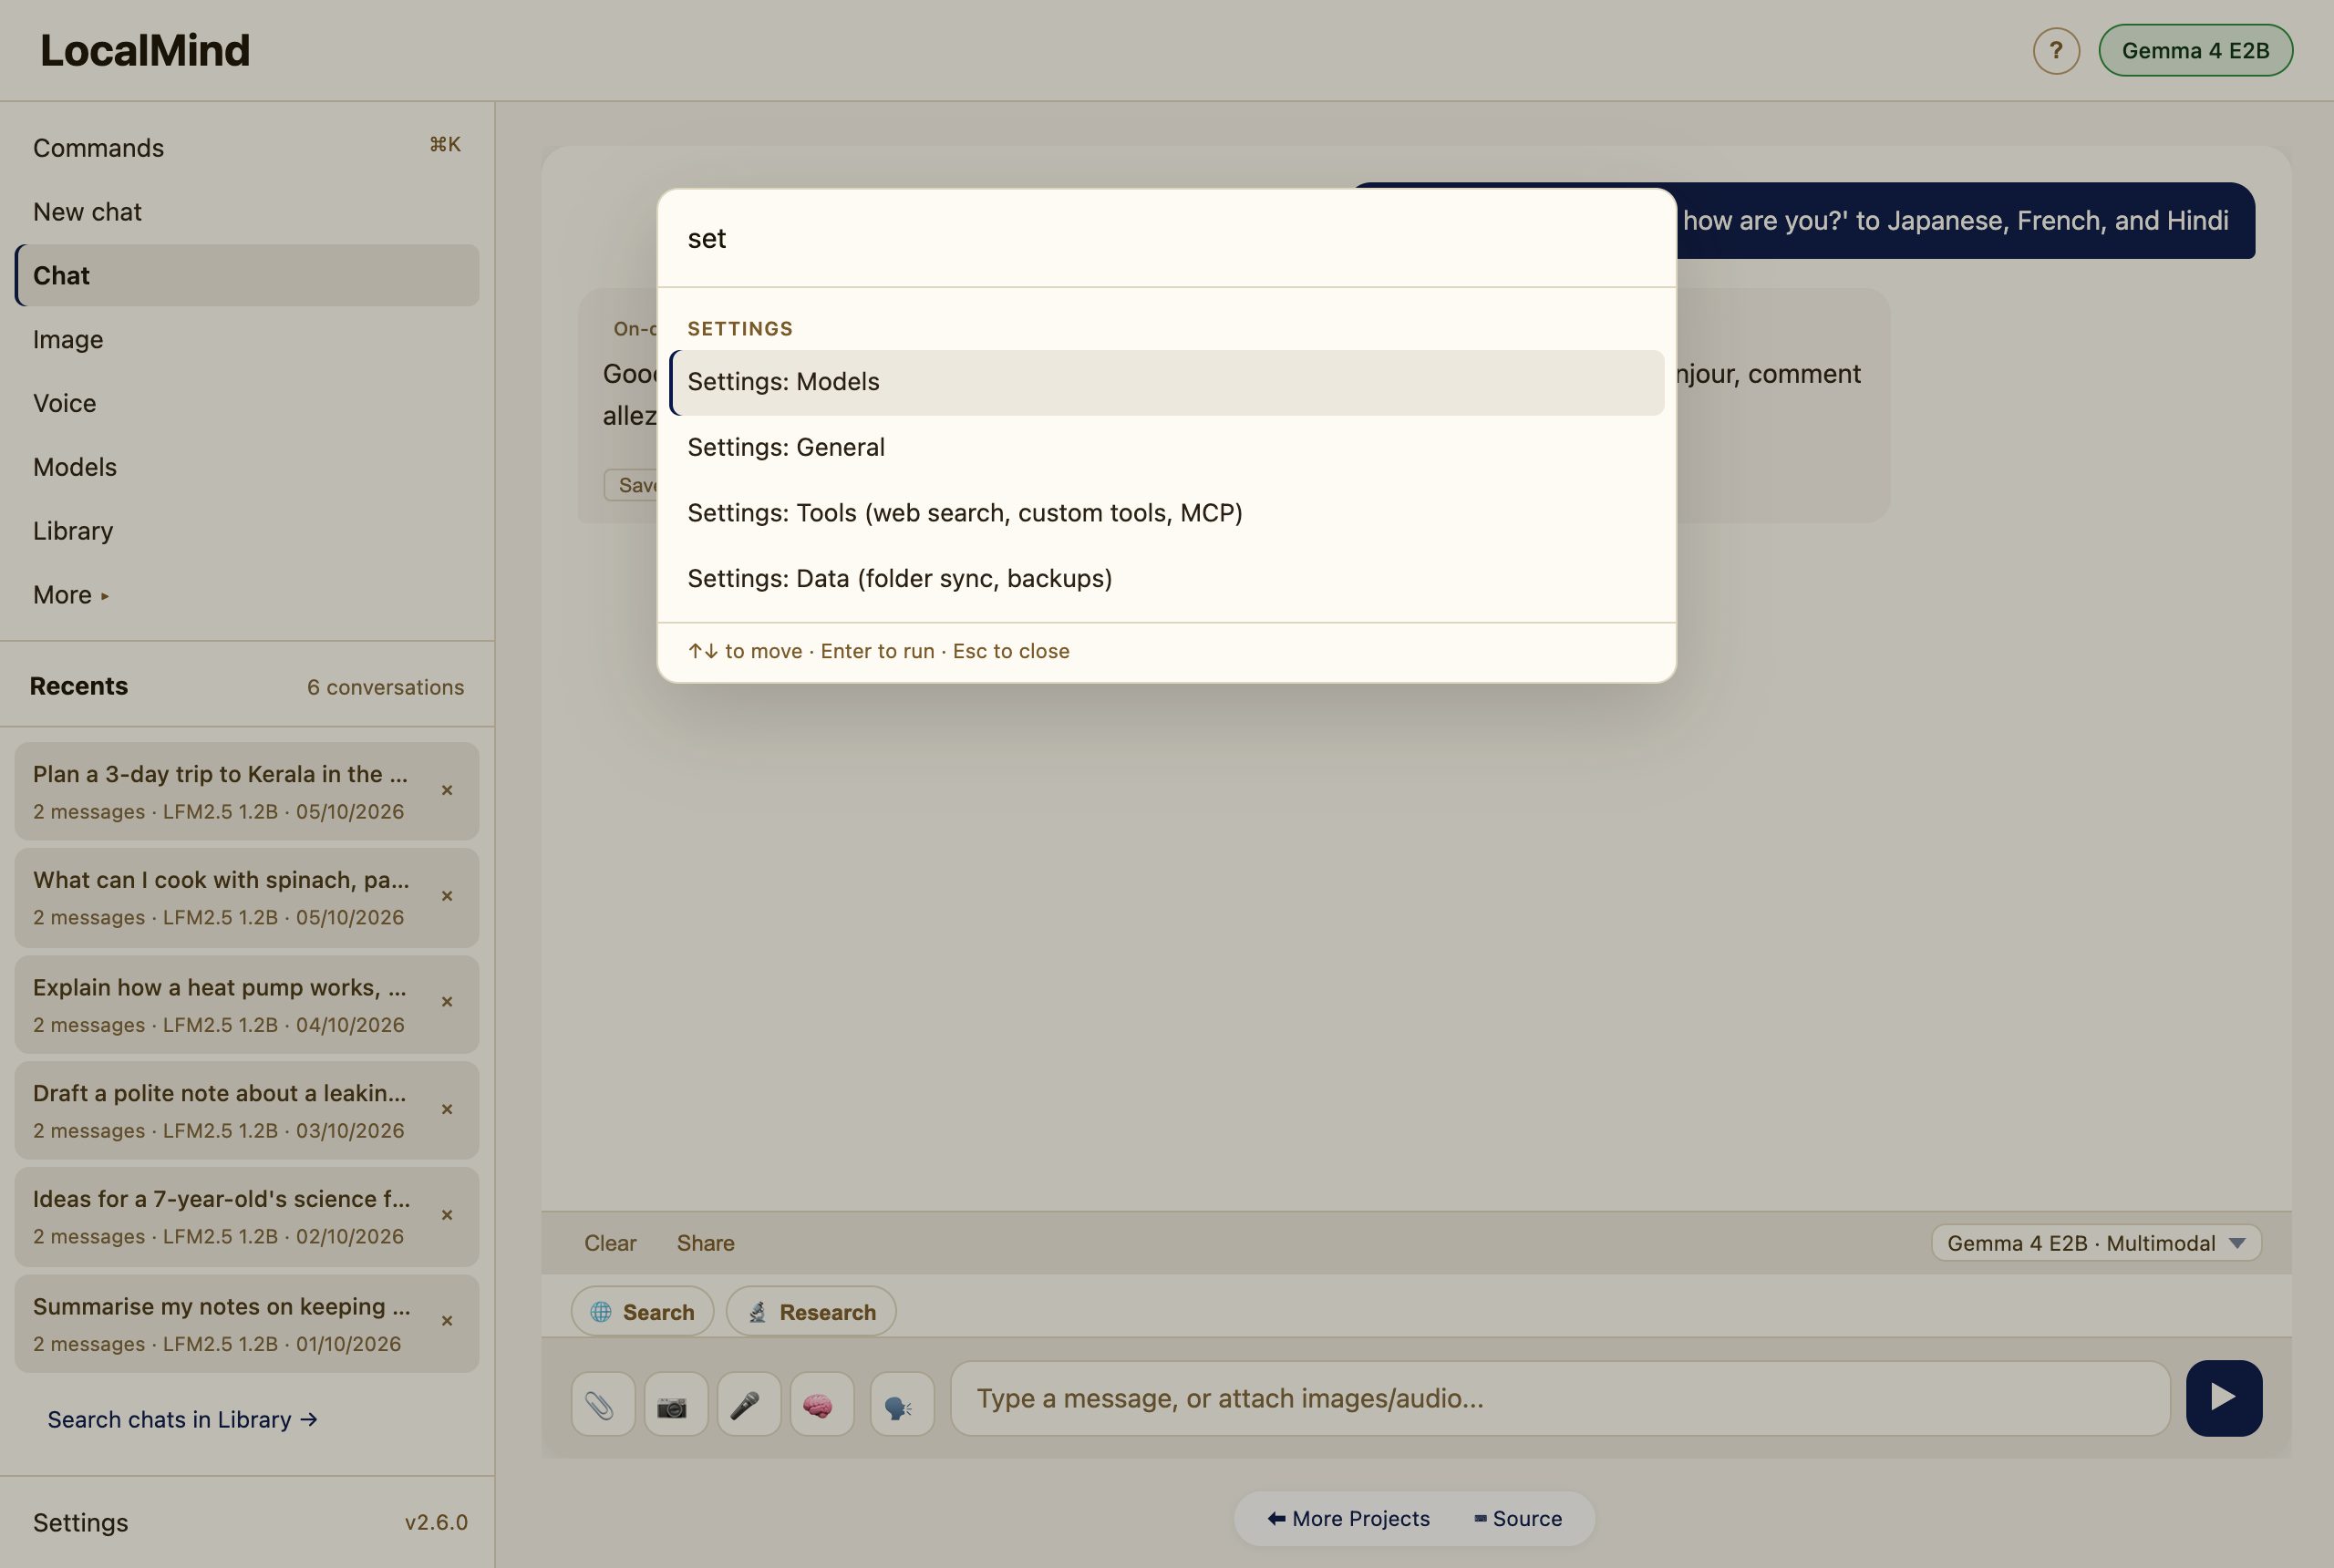
Task: Toggle the Search web globe button
Action: pos(642,1311)
